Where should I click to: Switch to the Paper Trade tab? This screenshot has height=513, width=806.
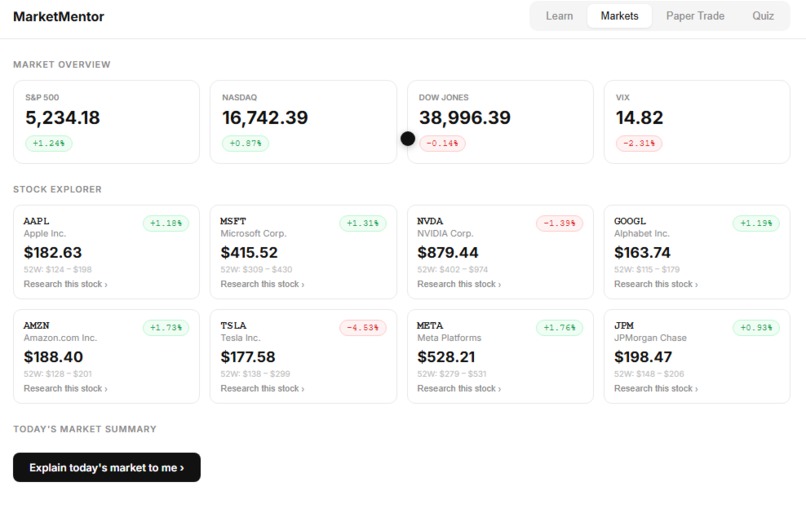point(695,16)
